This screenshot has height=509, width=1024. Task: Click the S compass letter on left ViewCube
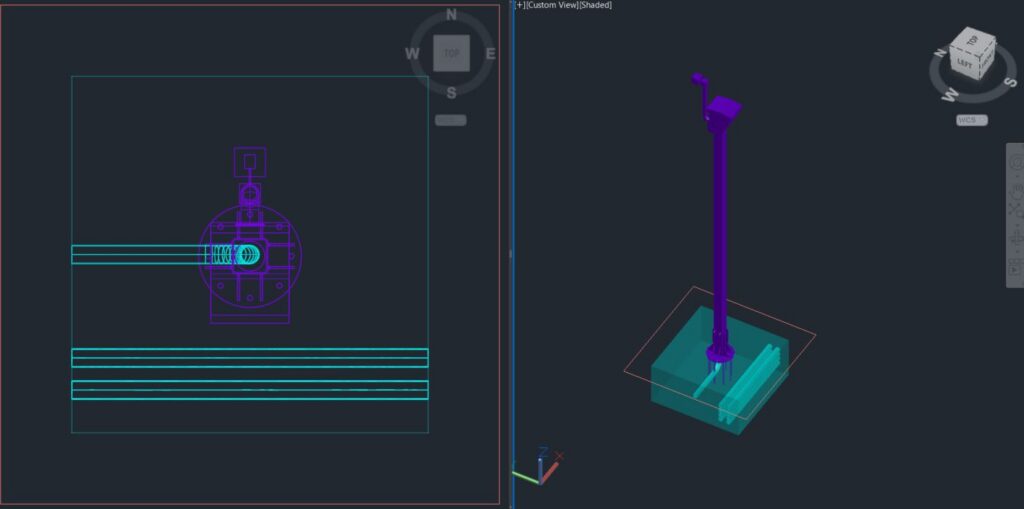pyautogui.click(x=451, y=93)
